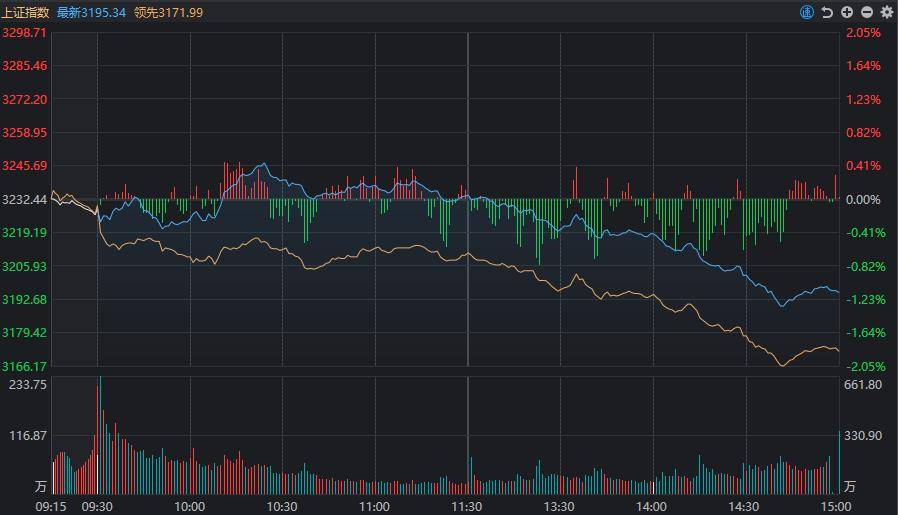Viewport: 898px width, 515px height.
Task: Click the 3232.44 baseline price label
Action: pyautogui.click(x=25, y=200)
